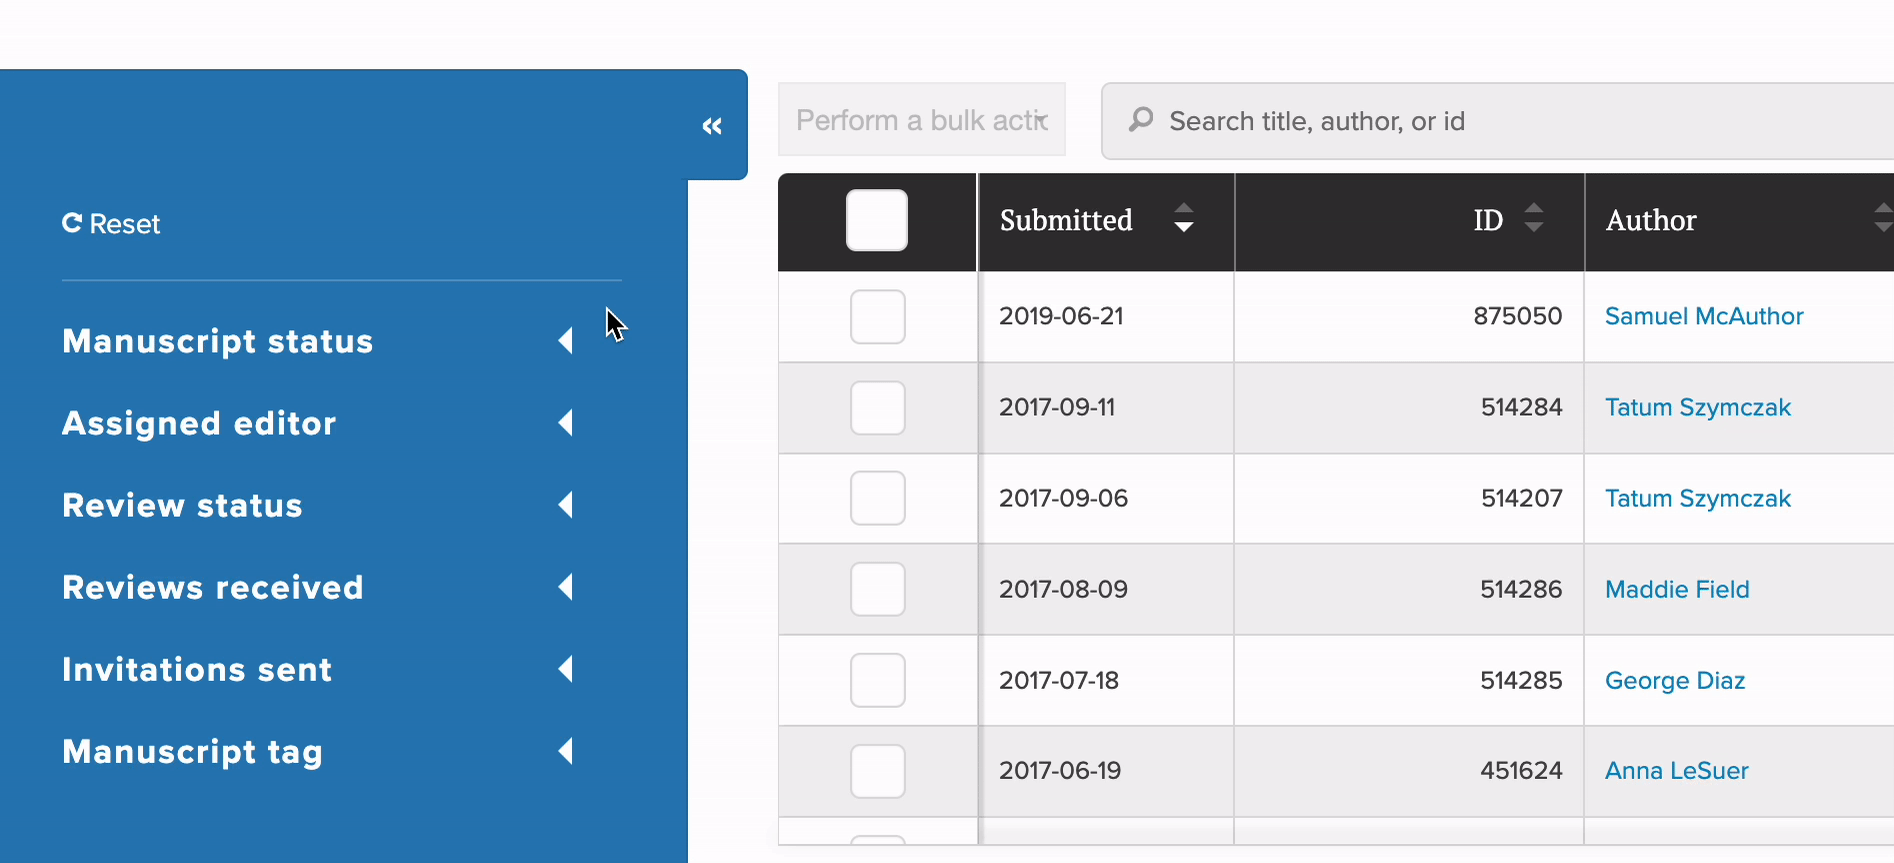Screen dimensions: 1894x863
Task: Click the ID value 514284
Action: [x=1522, y=407]
